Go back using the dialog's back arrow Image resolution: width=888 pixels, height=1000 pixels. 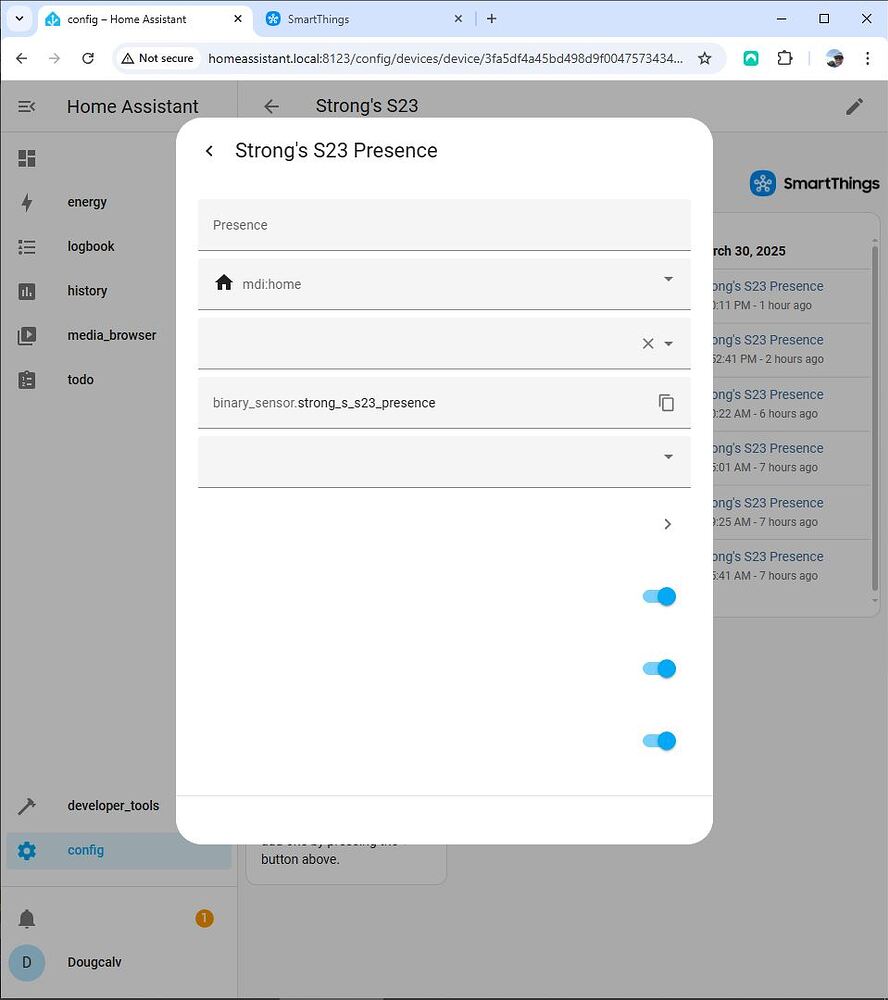click(209, 150)
